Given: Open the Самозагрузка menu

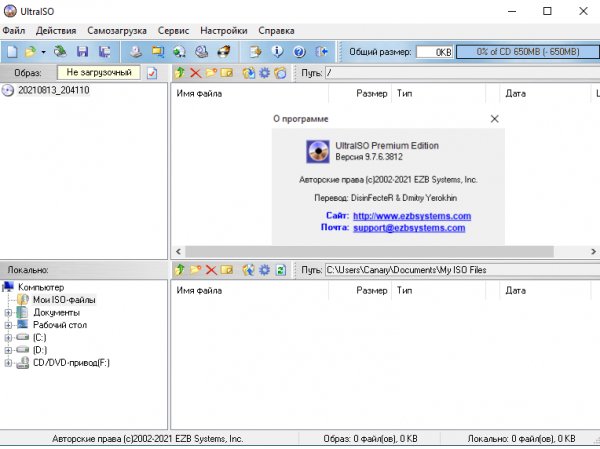Looking at the screenshot, I should 117,31.
